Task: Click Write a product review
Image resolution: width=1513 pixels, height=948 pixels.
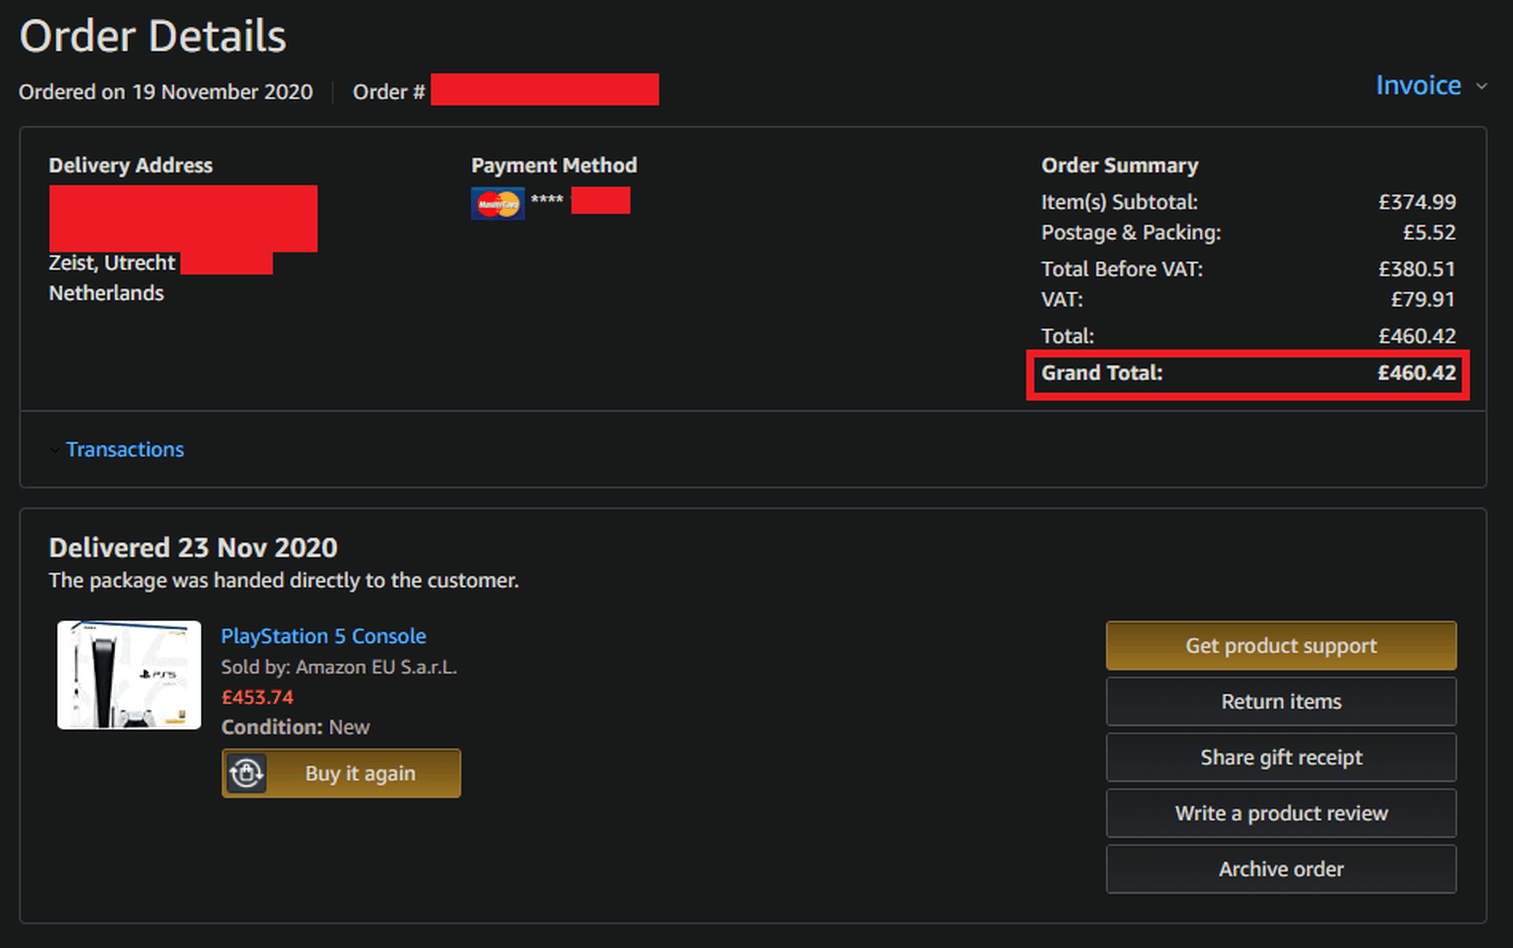Action: click(1280, 814)
